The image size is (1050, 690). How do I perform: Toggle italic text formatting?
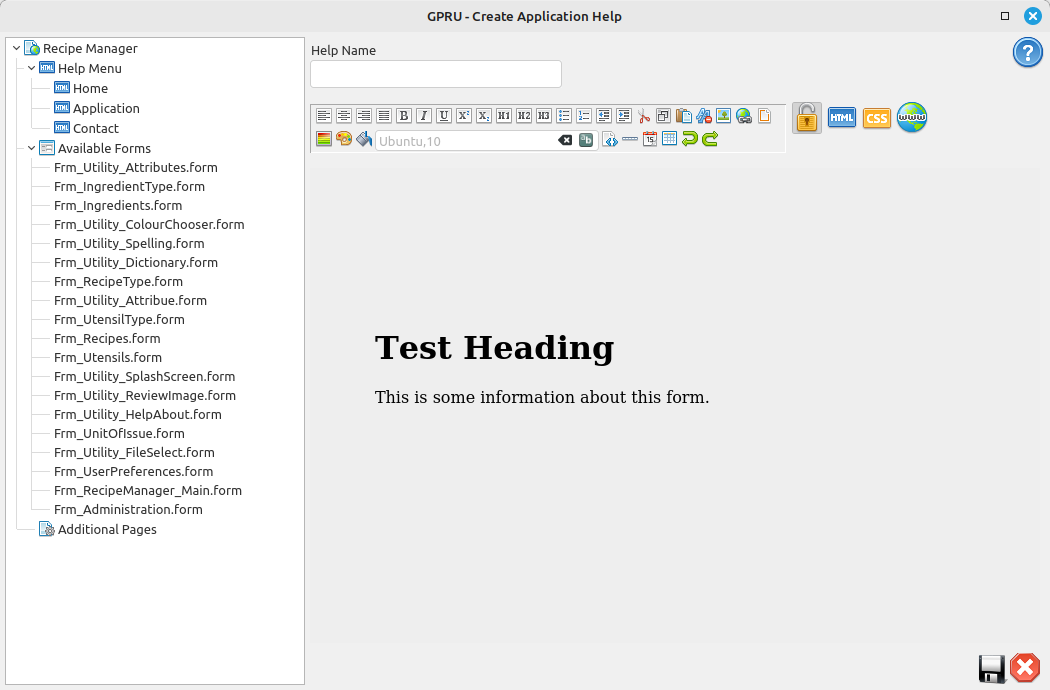[x=424, y=116]
